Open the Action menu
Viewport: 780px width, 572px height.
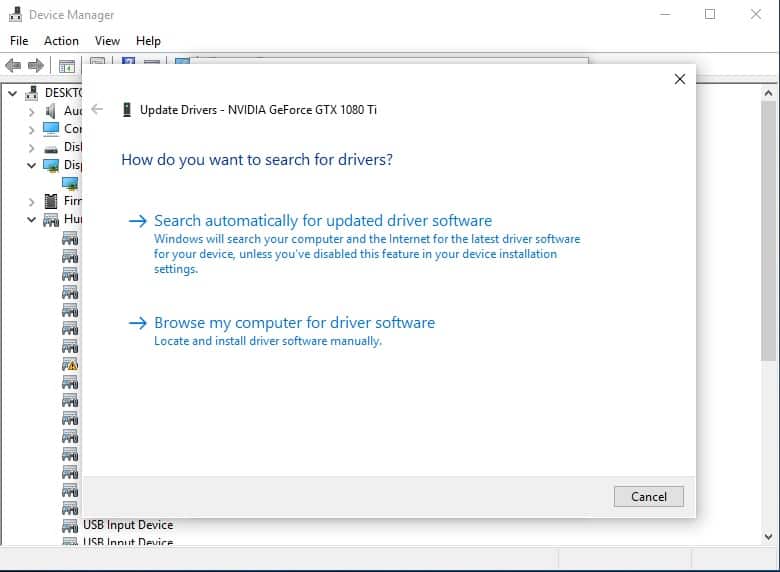(61, 41)
